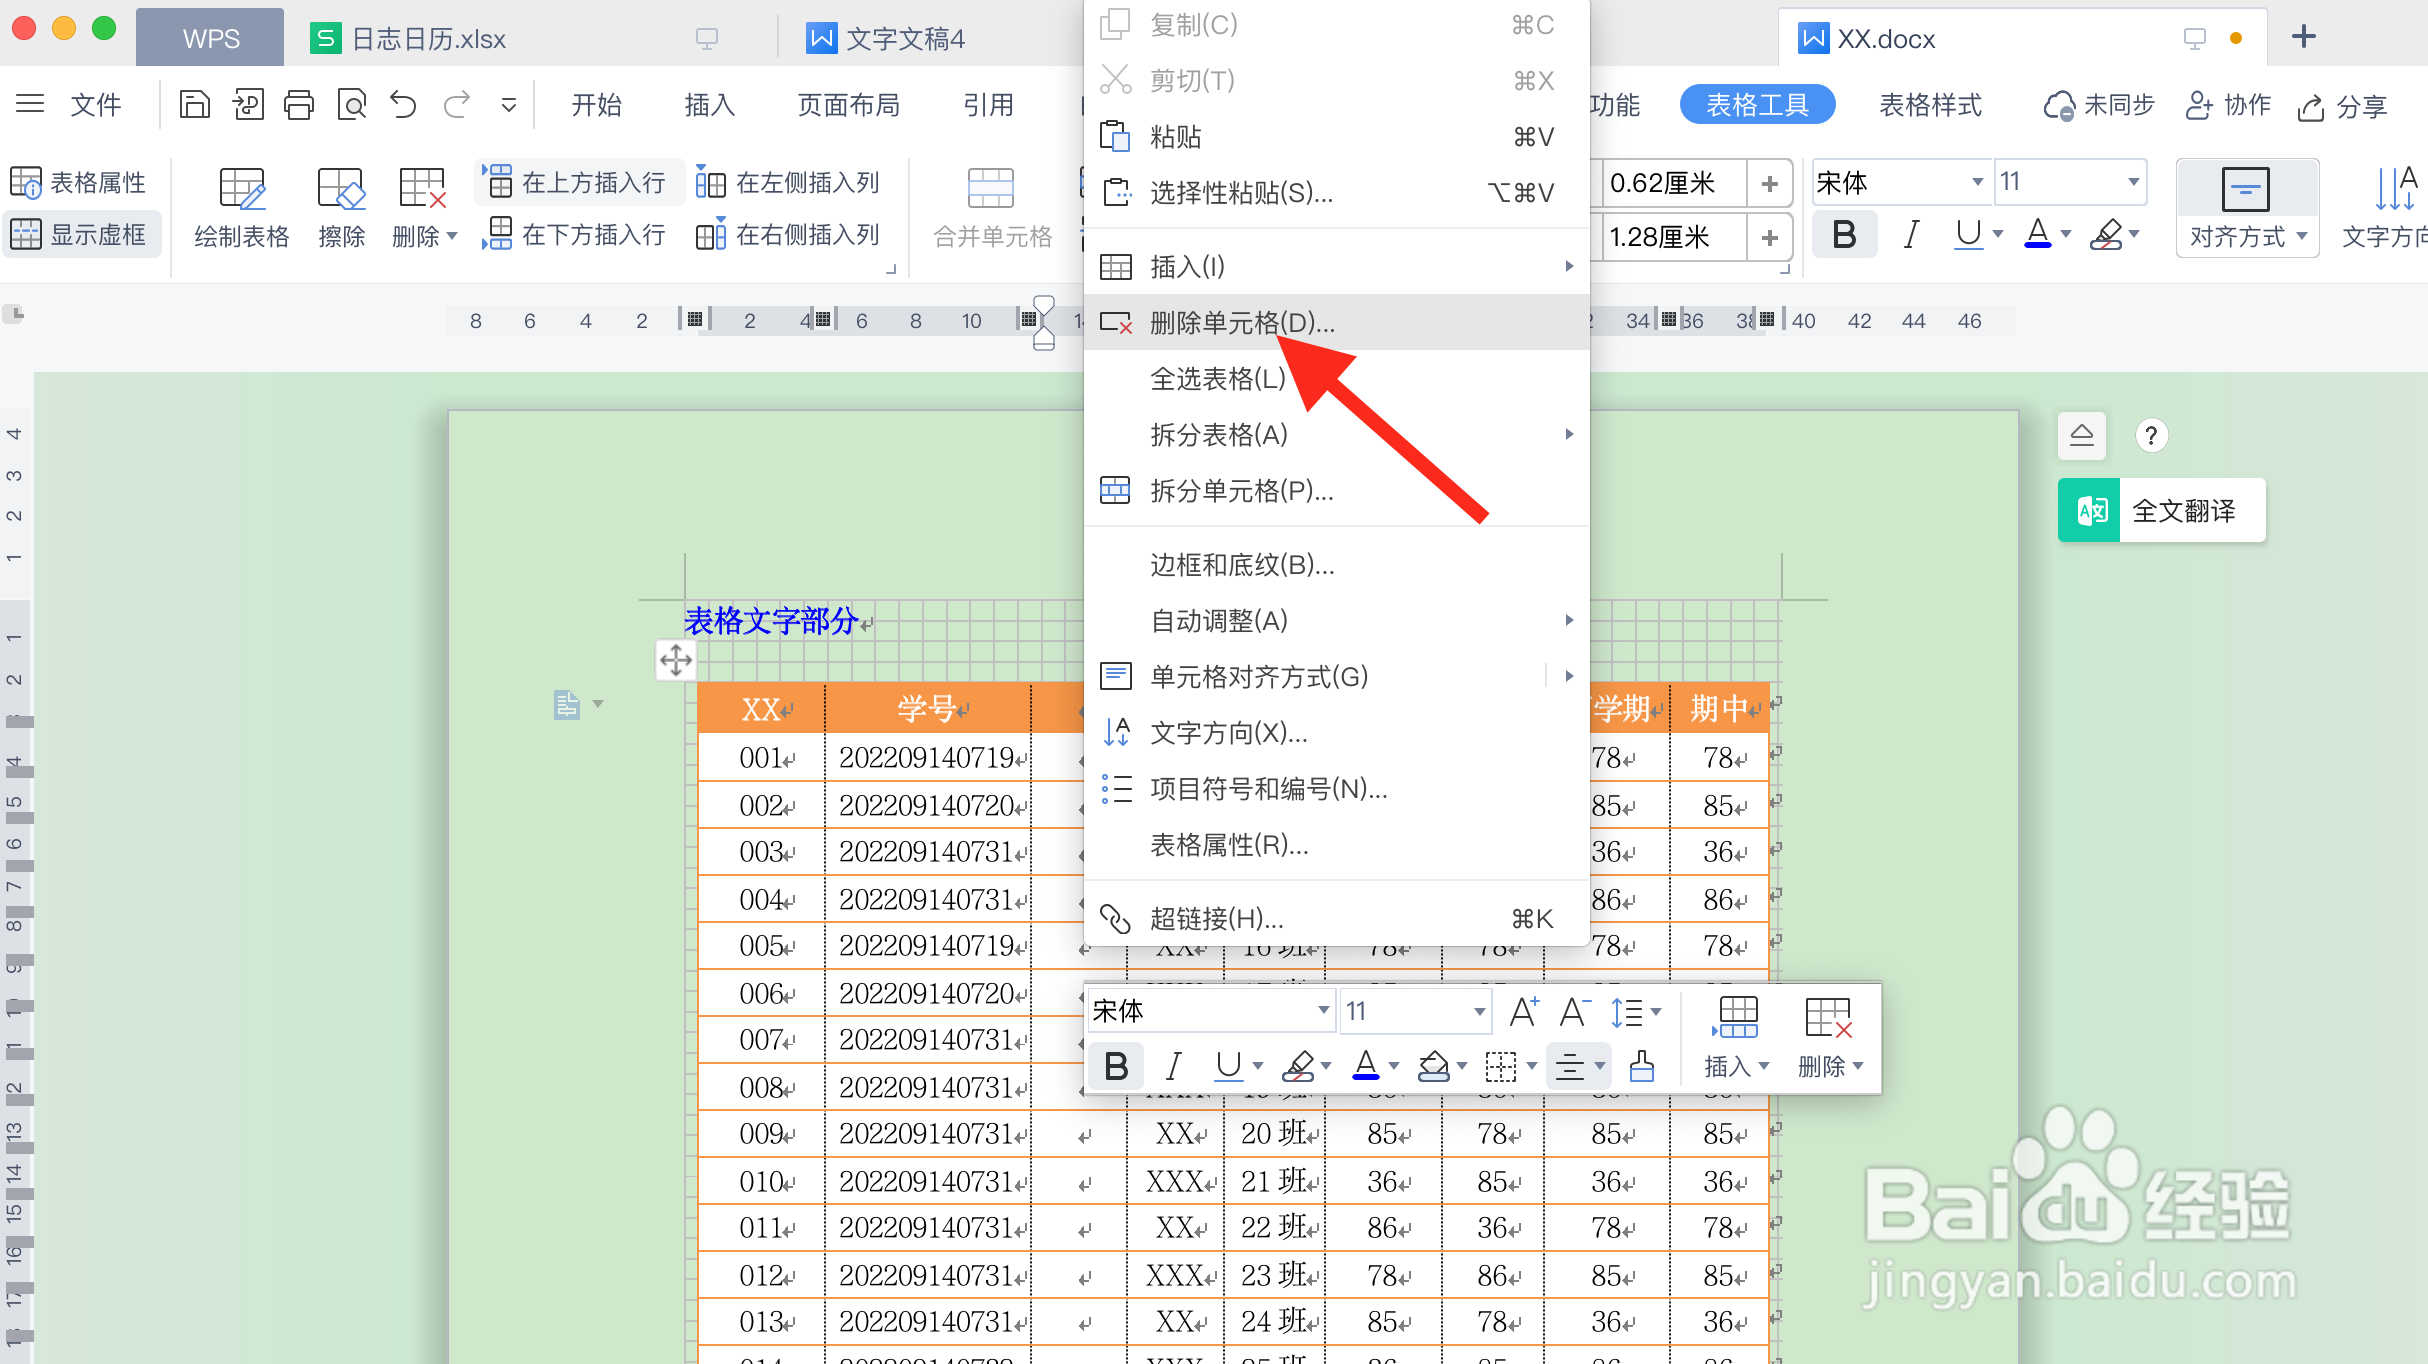
Task: Open the 宋体 font dropdown in ribbon
Action: coord(1976,182)
